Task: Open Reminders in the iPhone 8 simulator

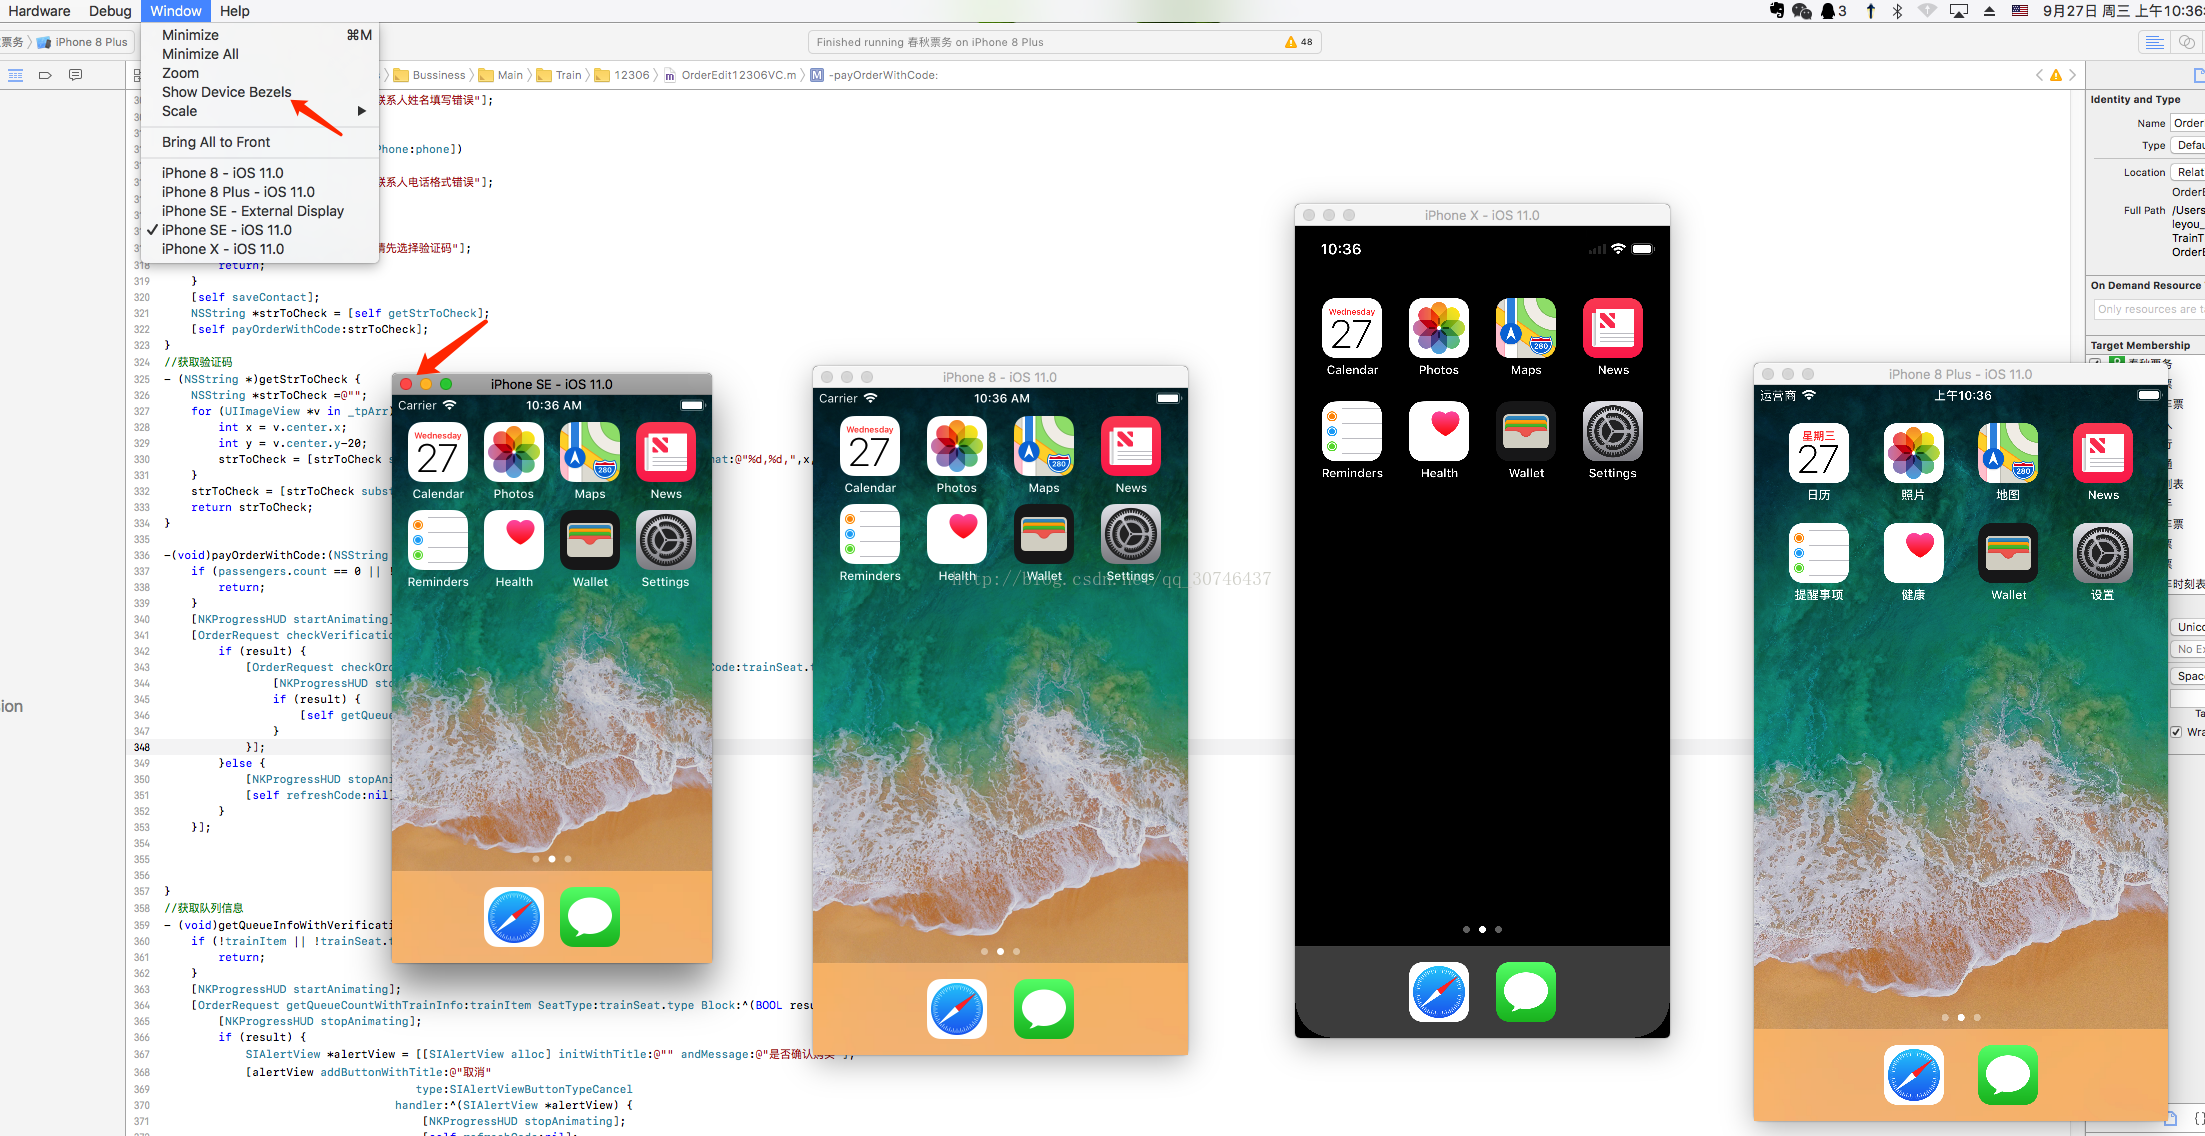Action: coord(870,534)
